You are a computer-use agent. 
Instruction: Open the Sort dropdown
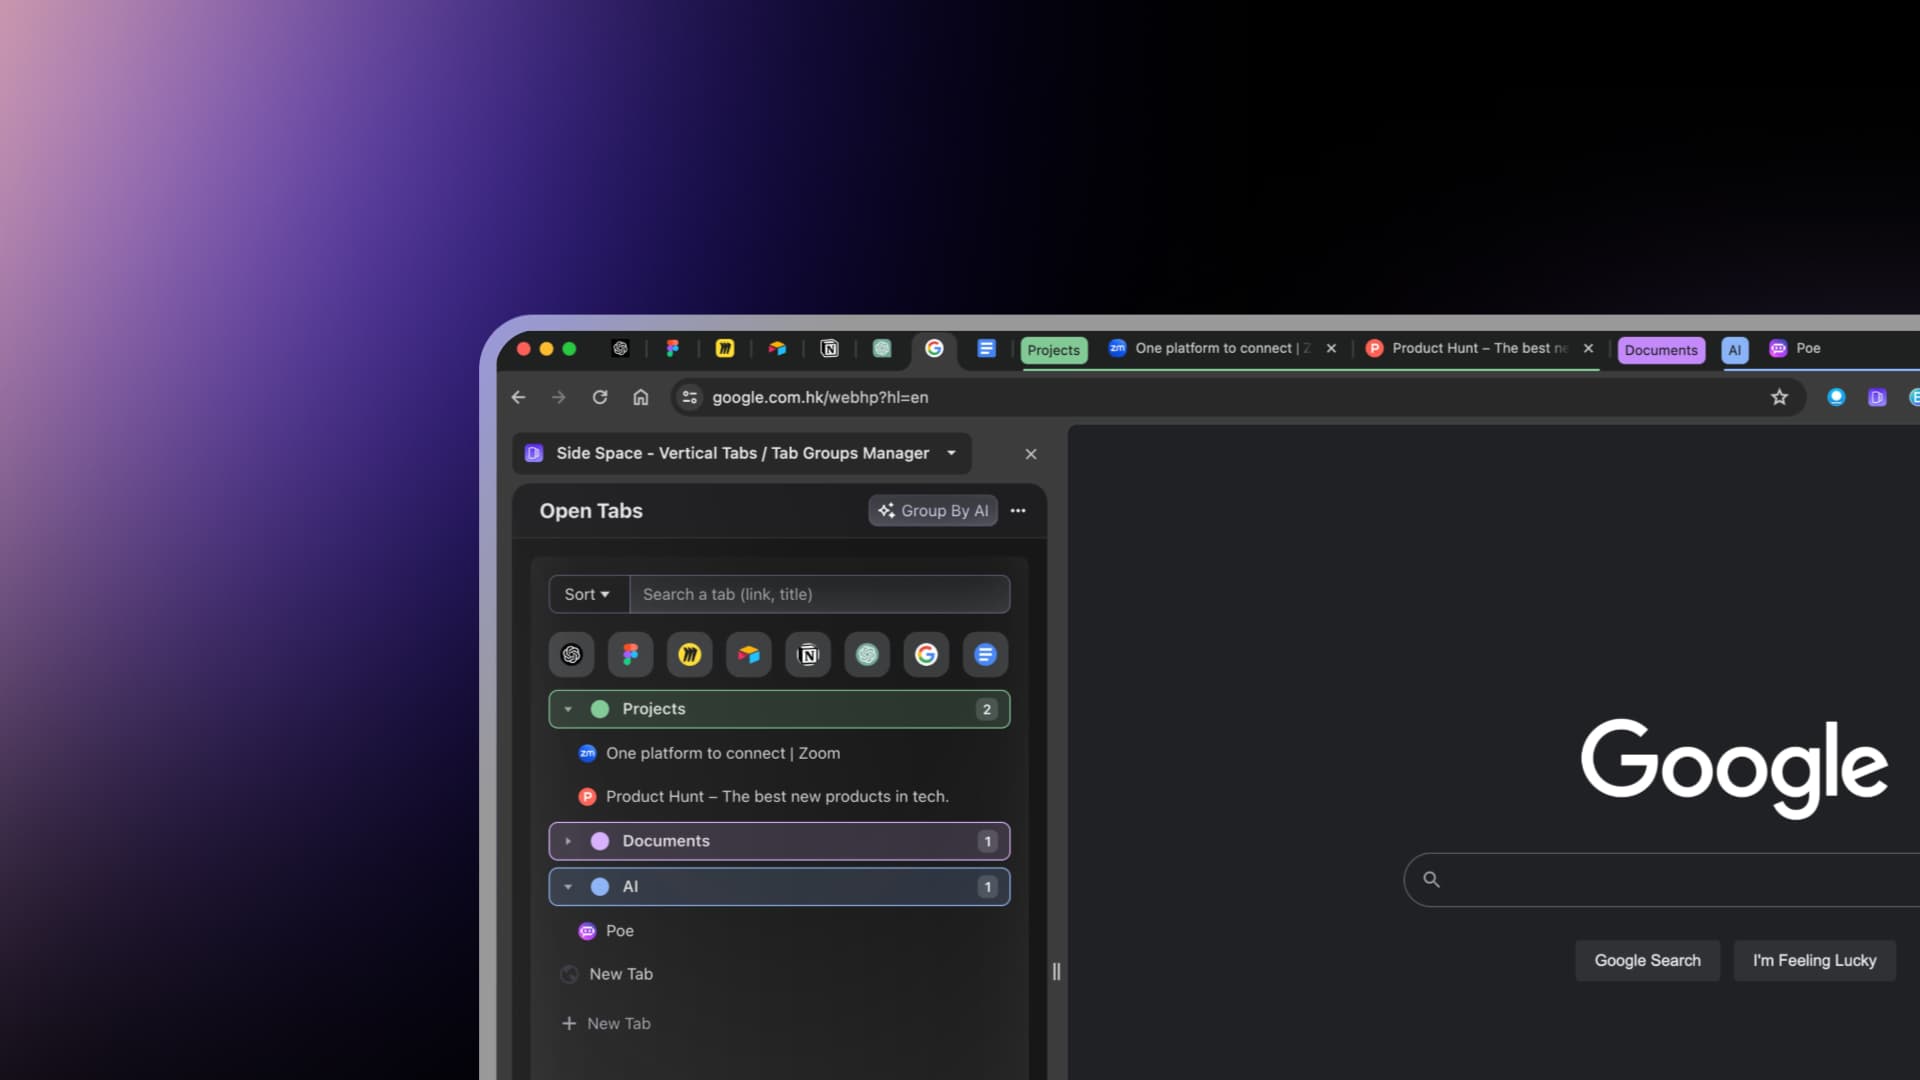(587, 594)
